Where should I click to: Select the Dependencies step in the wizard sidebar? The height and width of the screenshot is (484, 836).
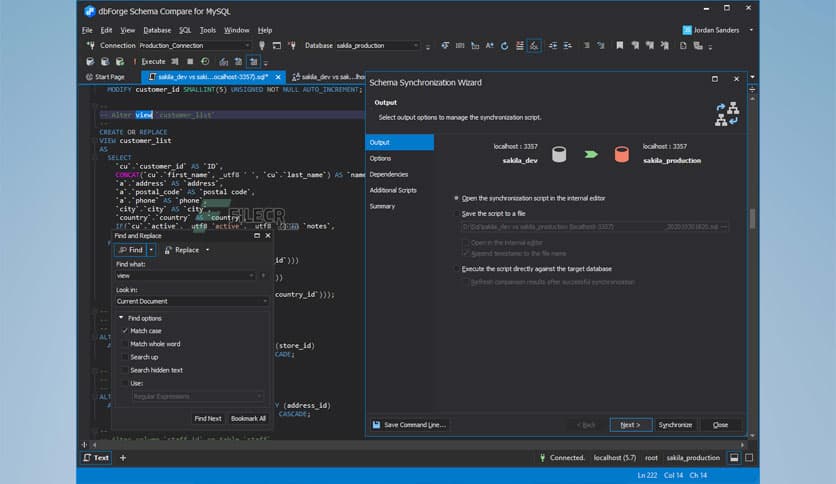[x=389, y=174]
